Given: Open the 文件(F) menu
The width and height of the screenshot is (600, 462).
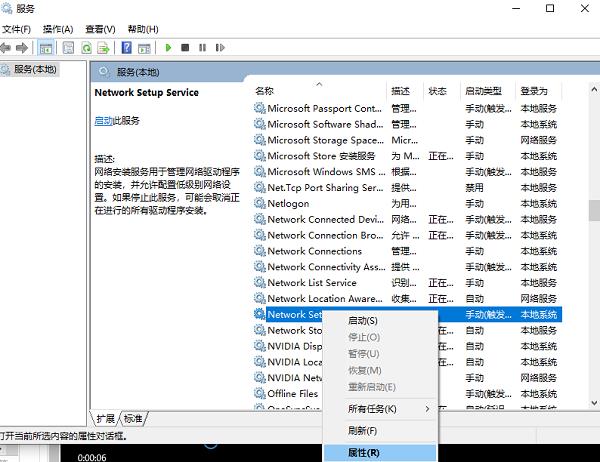Looking at the screenshot, I should 16,29.
